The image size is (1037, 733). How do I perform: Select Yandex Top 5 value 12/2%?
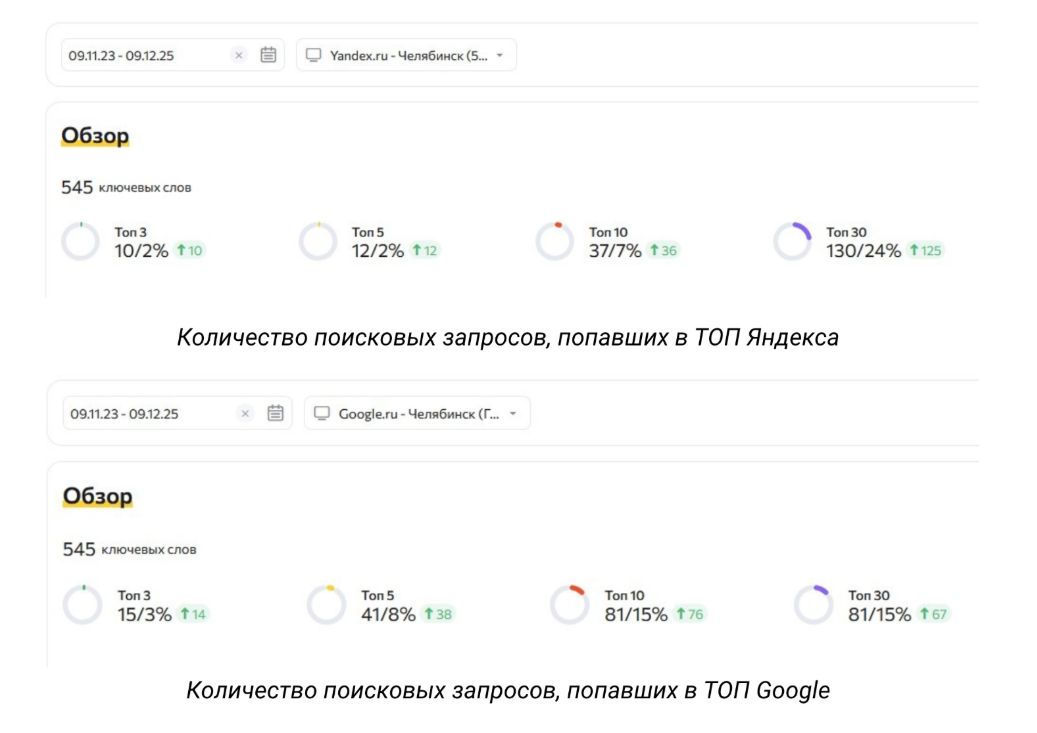(378, 251)
